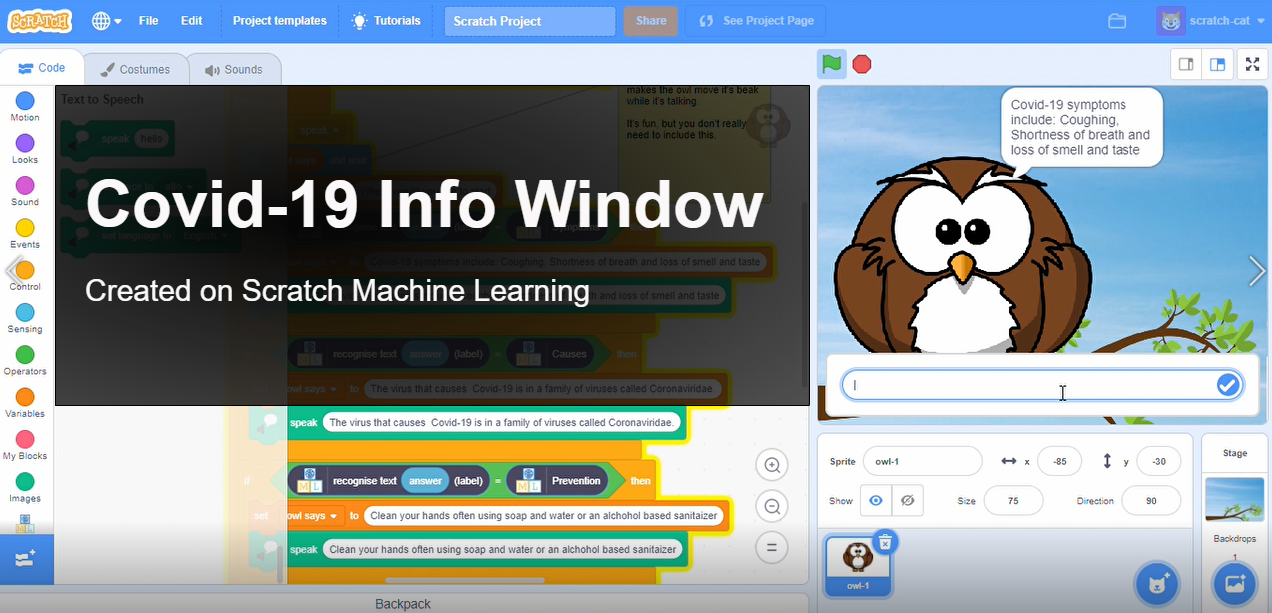Viewport: 1272px width, 613px height.
Task: Click the Add Extension button
Action: pyautogui.click(x=26, y=559)
